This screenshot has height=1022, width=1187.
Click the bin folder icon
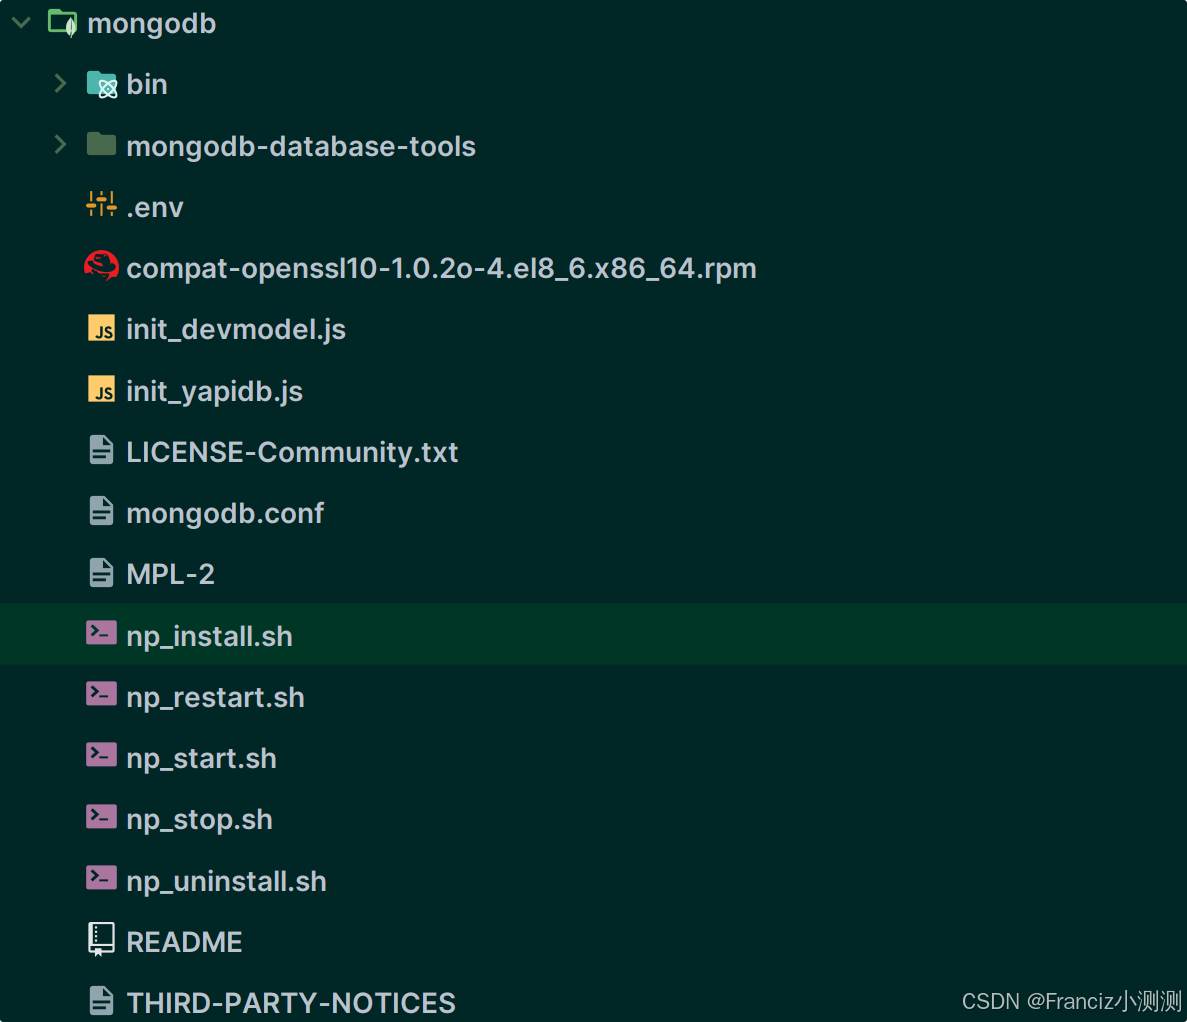[101, 84]
